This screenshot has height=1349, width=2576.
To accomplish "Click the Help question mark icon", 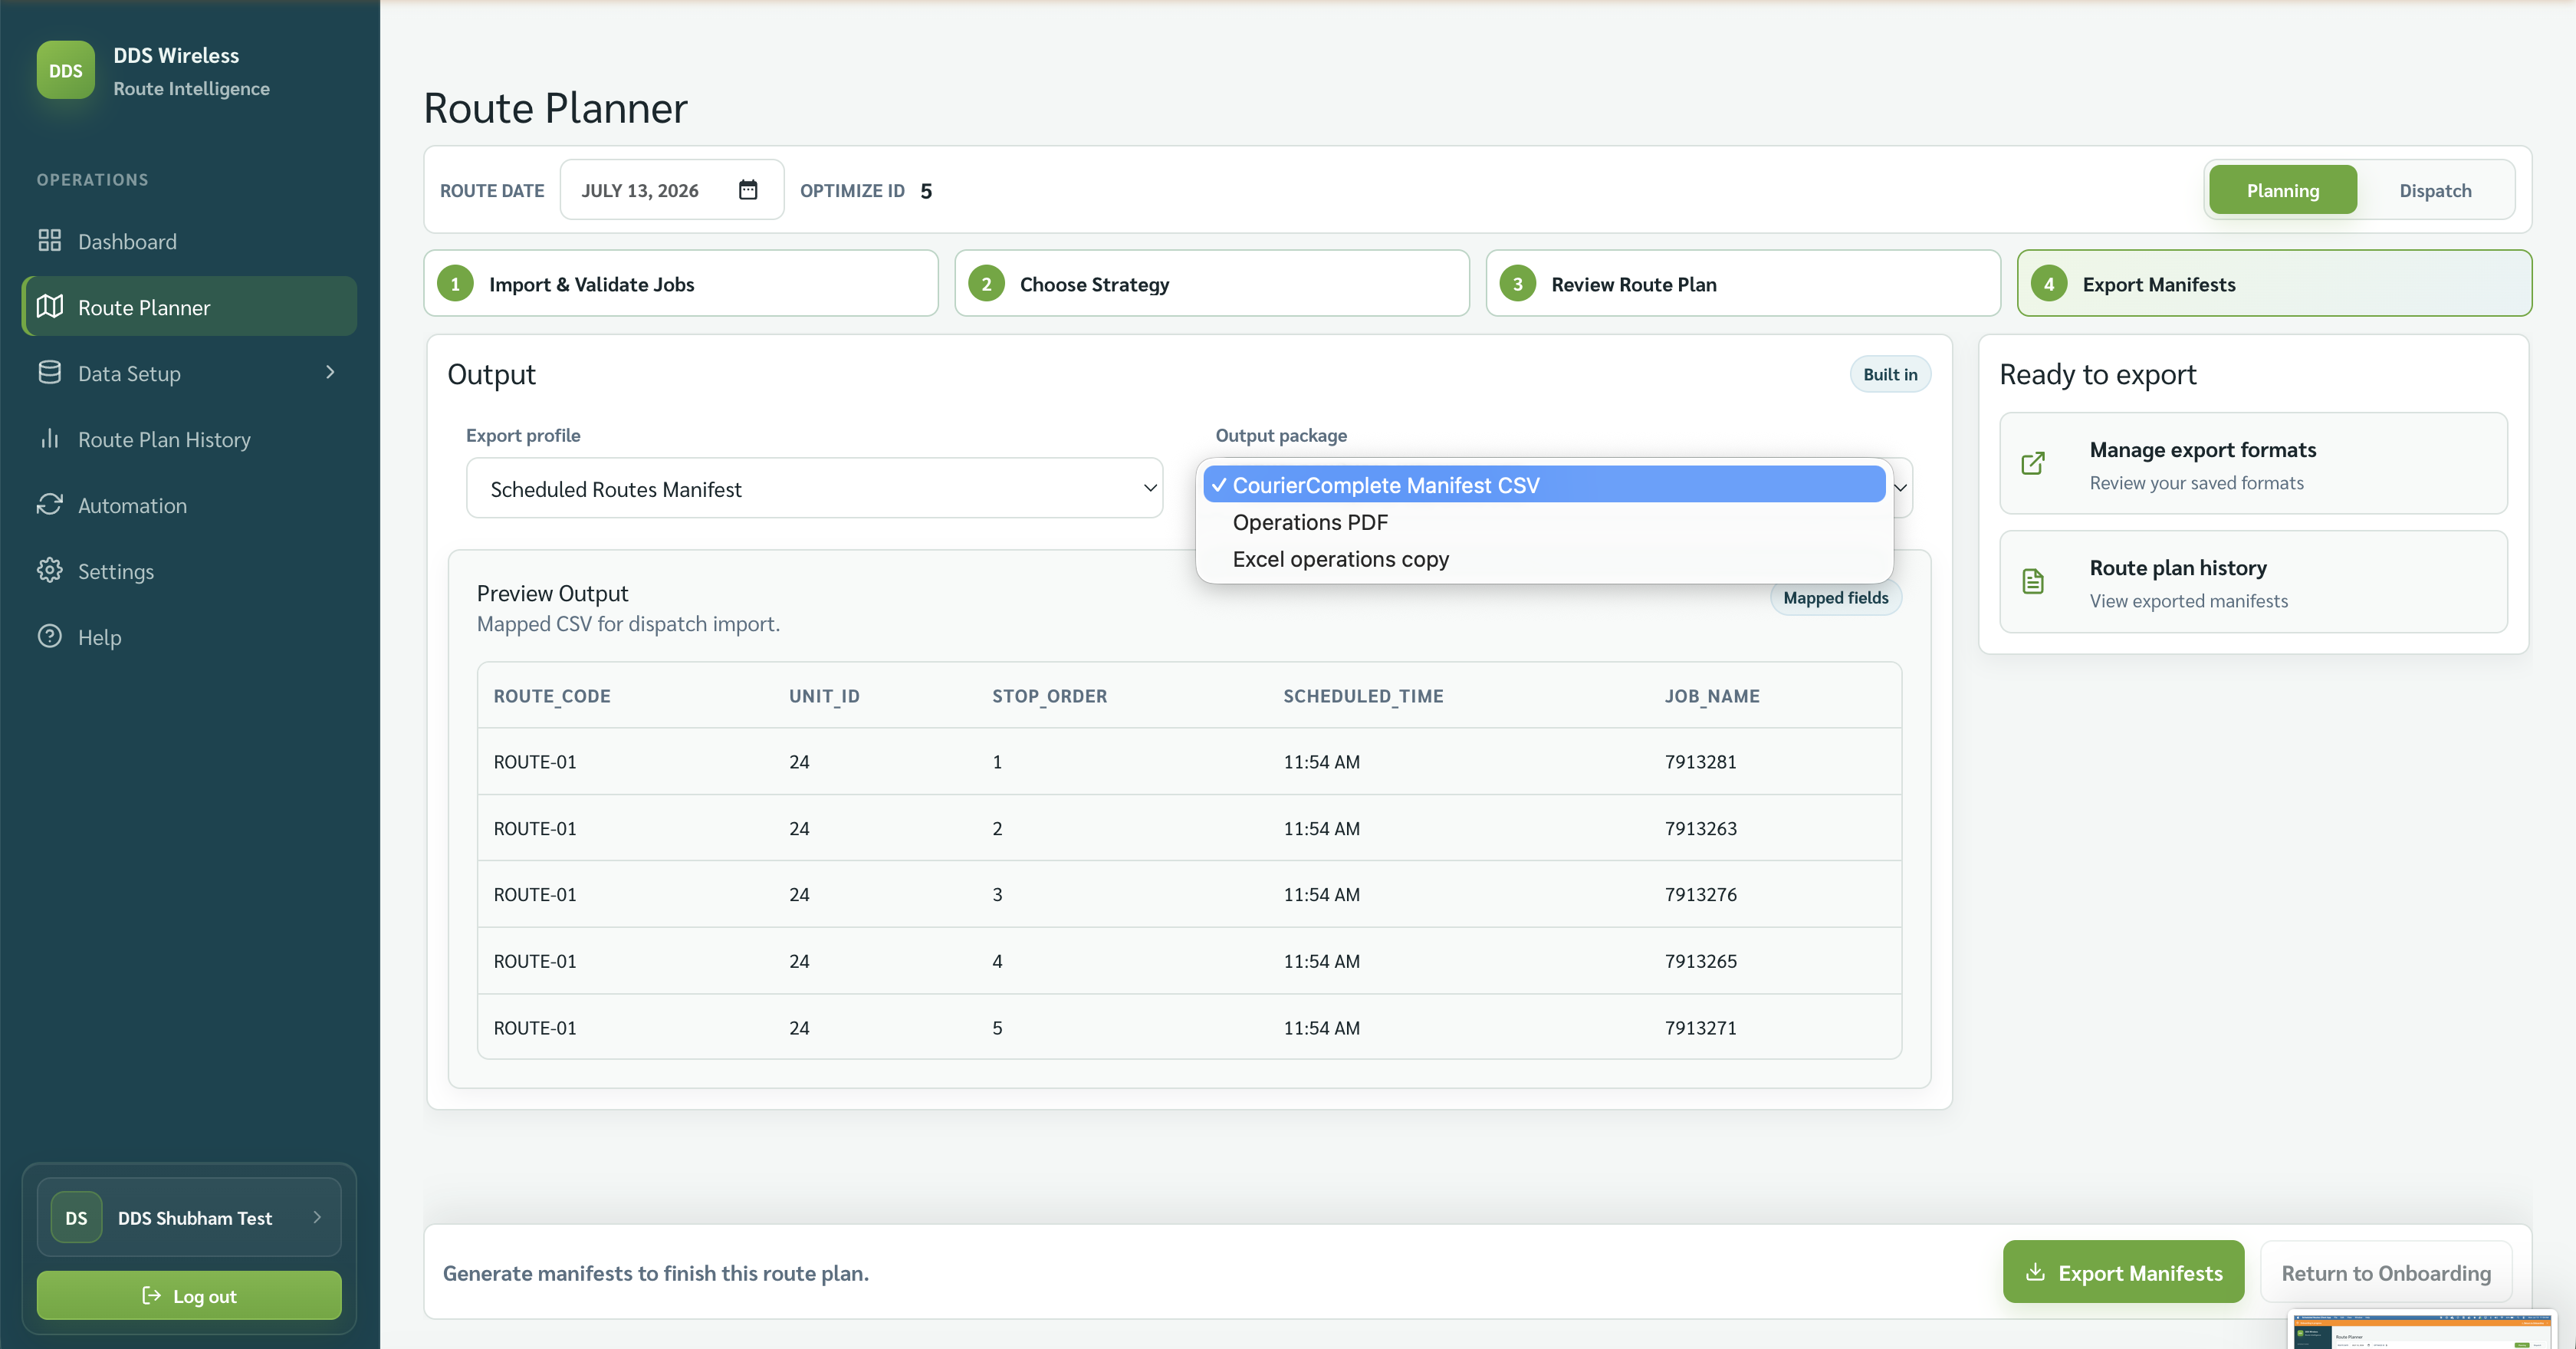I will coord(50,637).
